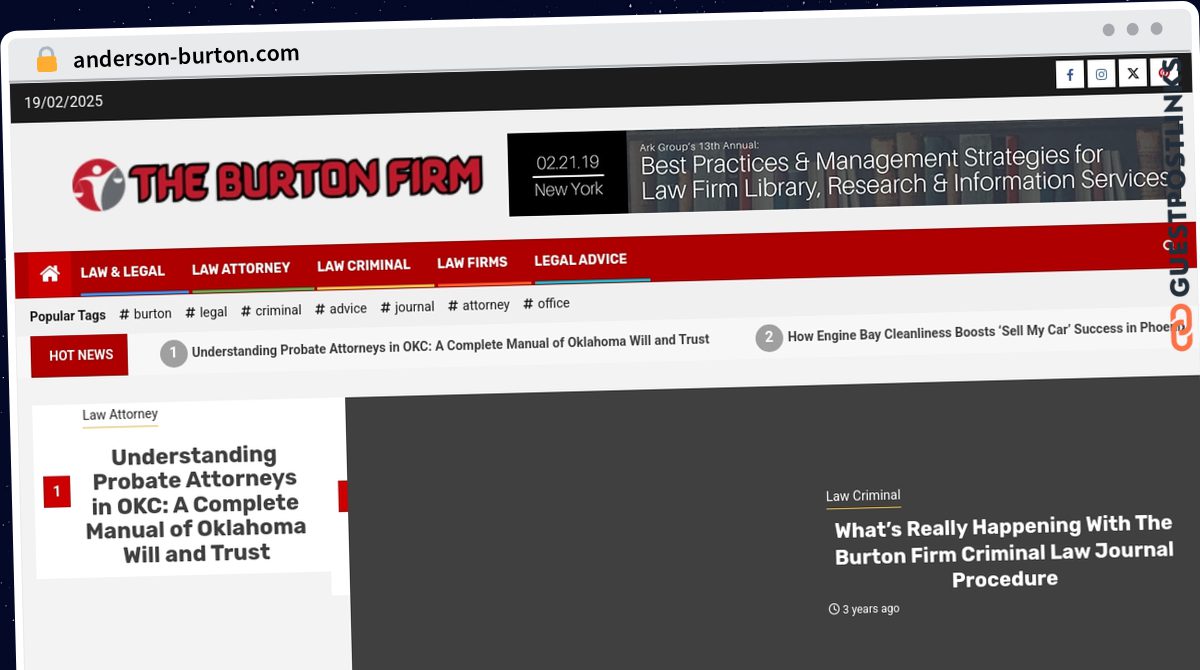The height and width of the screenshot is (670, 1200).
Task: Select the '# burton' popular tag
Action: [145, 313]
